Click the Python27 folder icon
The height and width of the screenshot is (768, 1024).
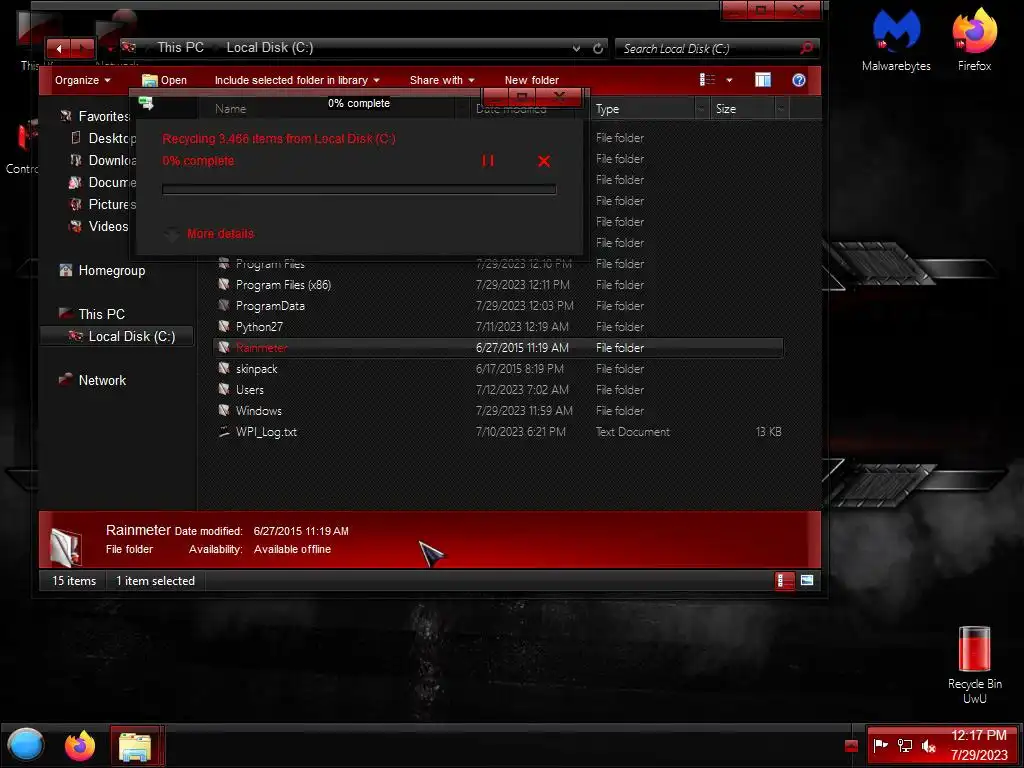pyautogui.click(x=224, y=327)
